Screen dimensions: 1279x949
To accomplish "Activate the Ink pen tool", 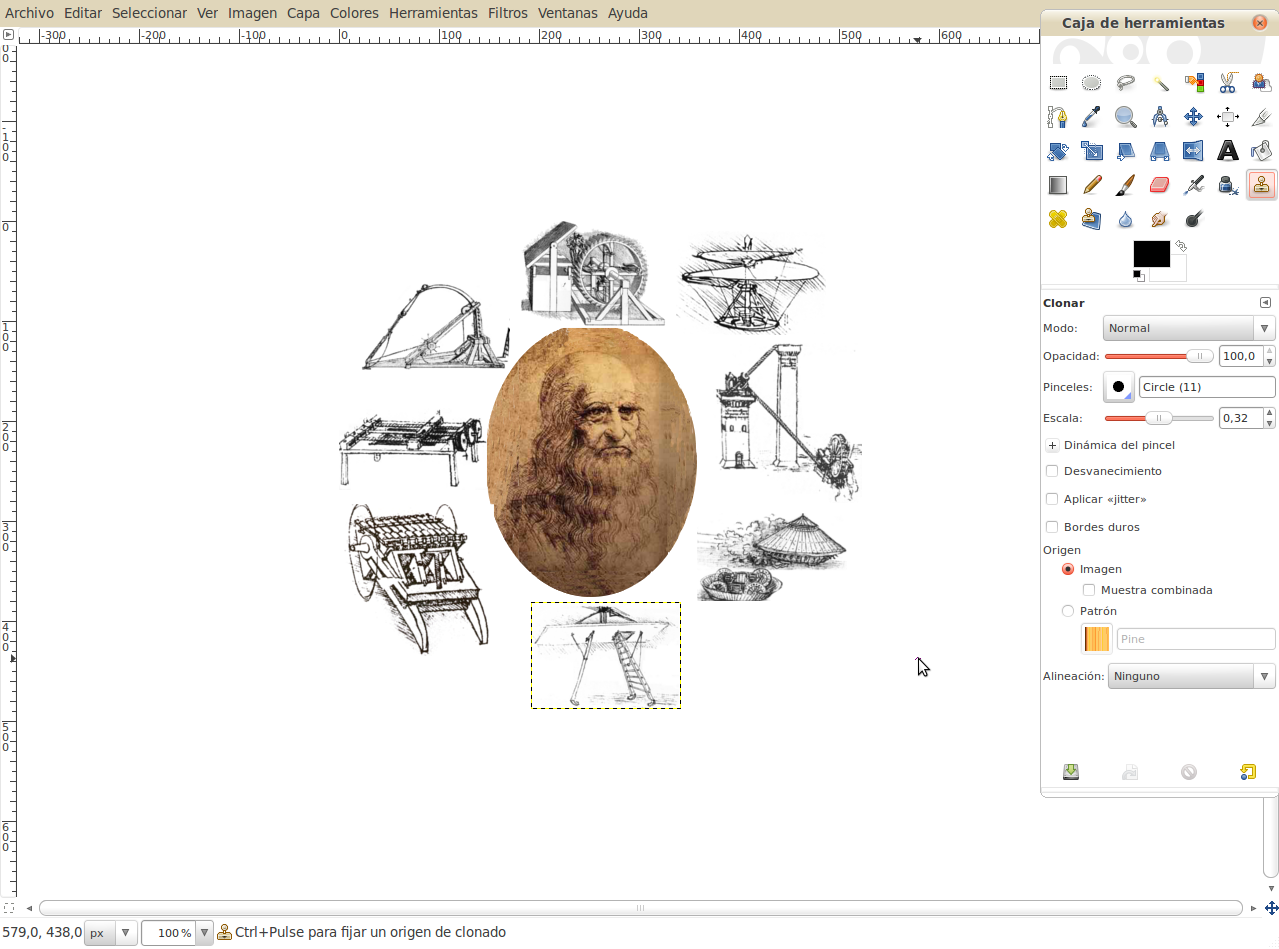I will (1227, 184).
